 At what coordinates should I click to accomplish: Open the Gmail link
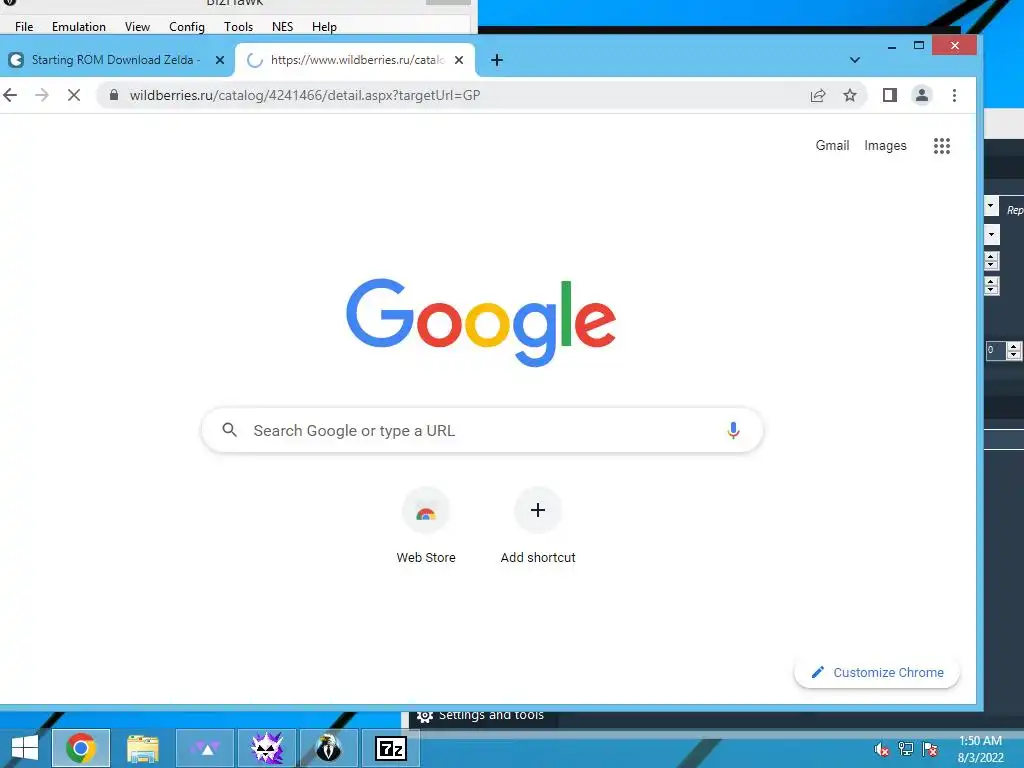click(832, 146)
